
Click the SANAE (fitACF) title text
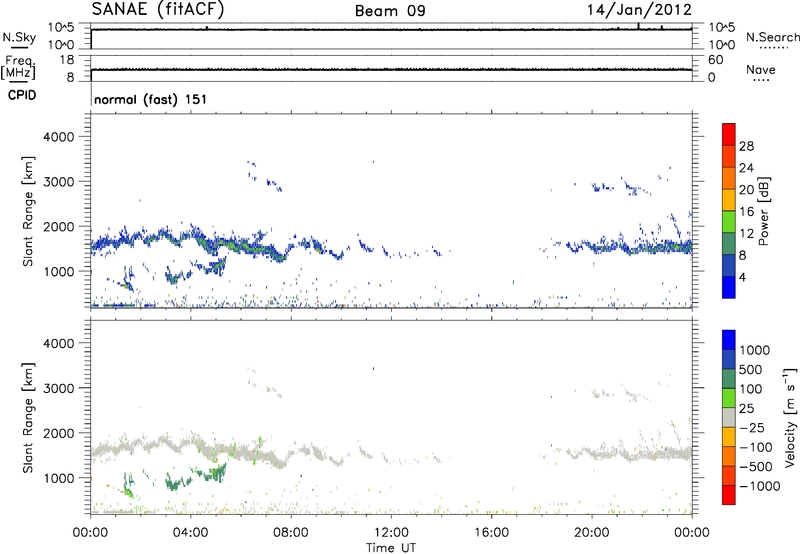pyautogui.click(x=157, y=9)
